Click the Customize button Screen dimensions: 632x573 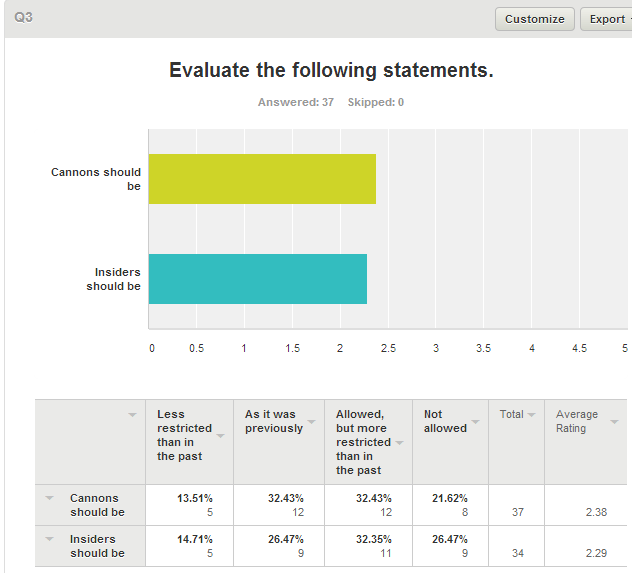pos(535,19)
